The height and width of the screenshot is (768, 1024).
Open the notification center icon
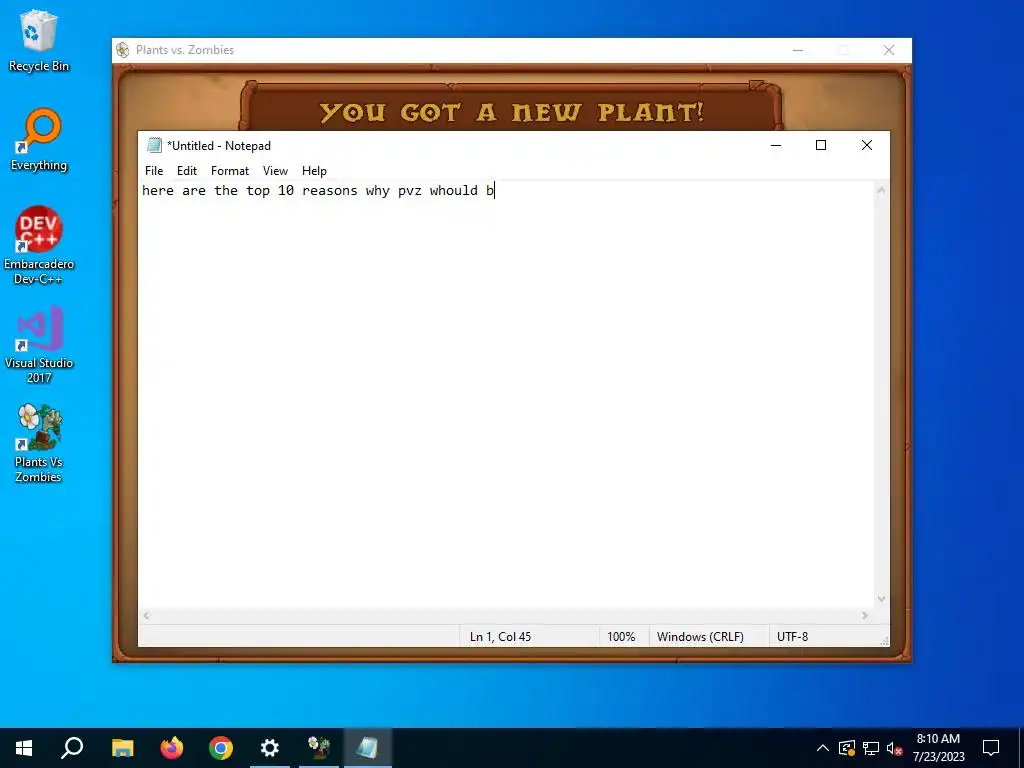(x=991, y=748)
